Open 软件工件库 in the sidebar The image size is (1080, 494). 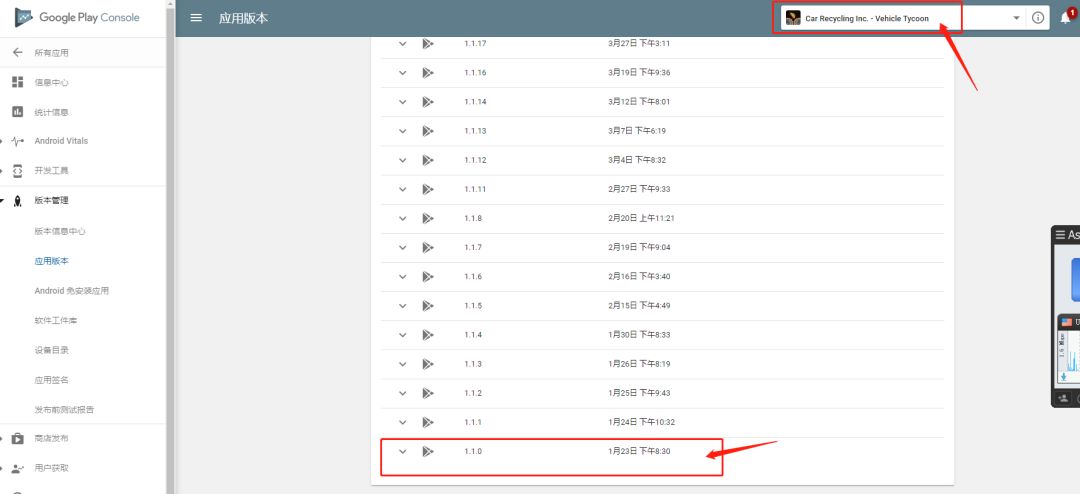(x=56, y=320)
